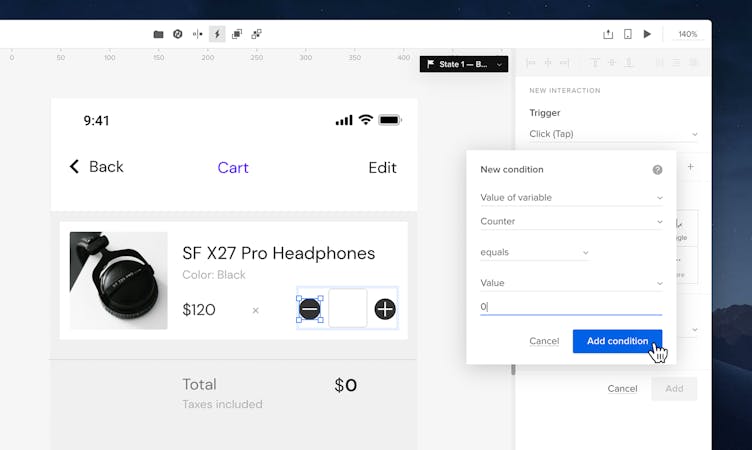Select the Wi-Fi icon in the mockup status bar

click(365, 120)
